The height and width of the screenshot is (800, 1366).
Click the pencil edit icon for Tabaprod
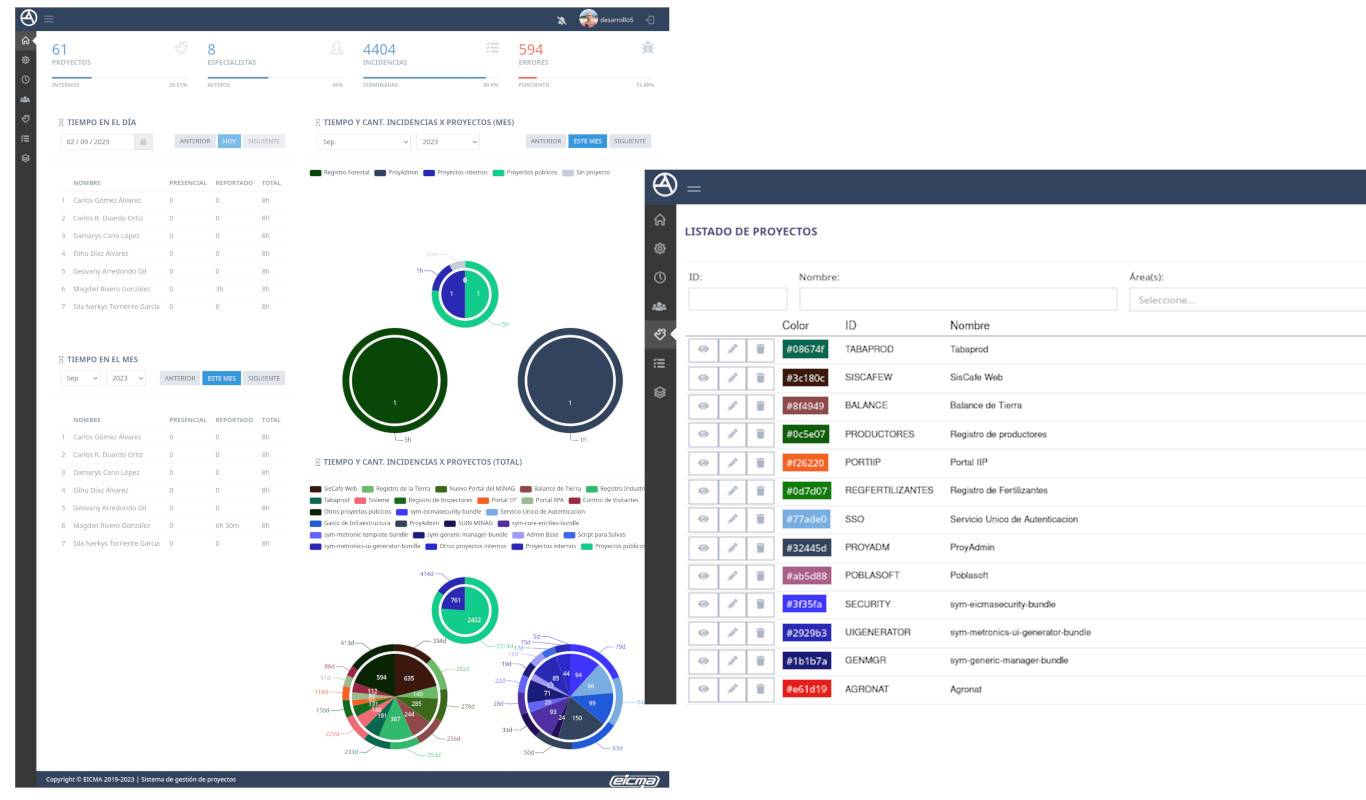(732, 350)
